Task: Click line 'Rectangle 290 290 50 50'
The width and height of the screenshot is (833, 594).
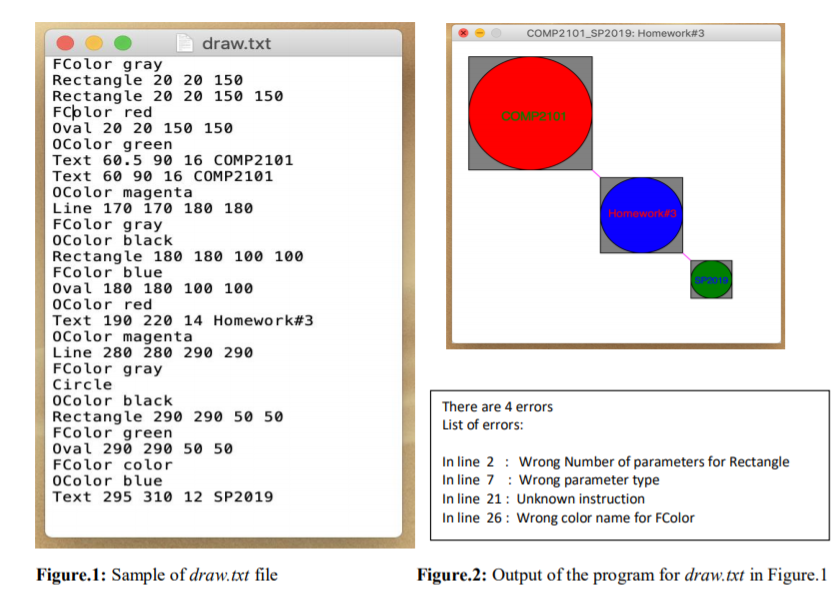Action: pyautogui.click(x=168, y=417)
